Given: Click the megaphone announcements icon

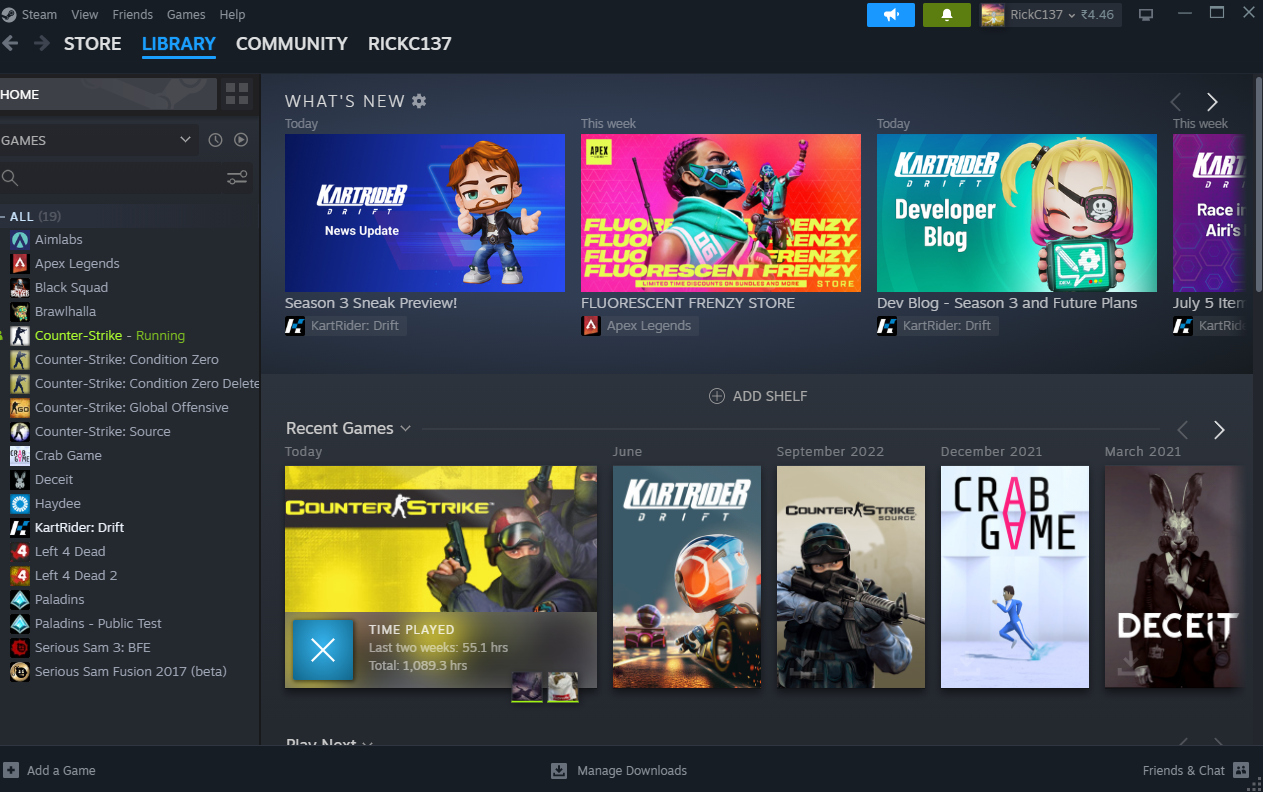Looking at the screenshot, I should pos(890,15).
